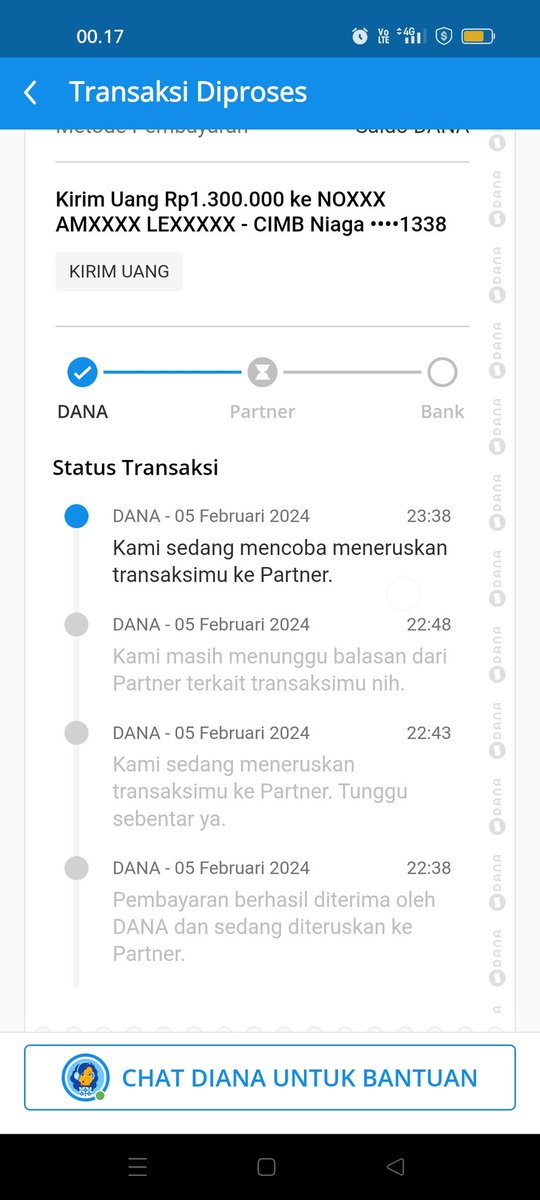Tap 'Kami sedang mencoba meneruskan' message
The height and width of the screenshot is (1200, 540).
pos(280,562)
